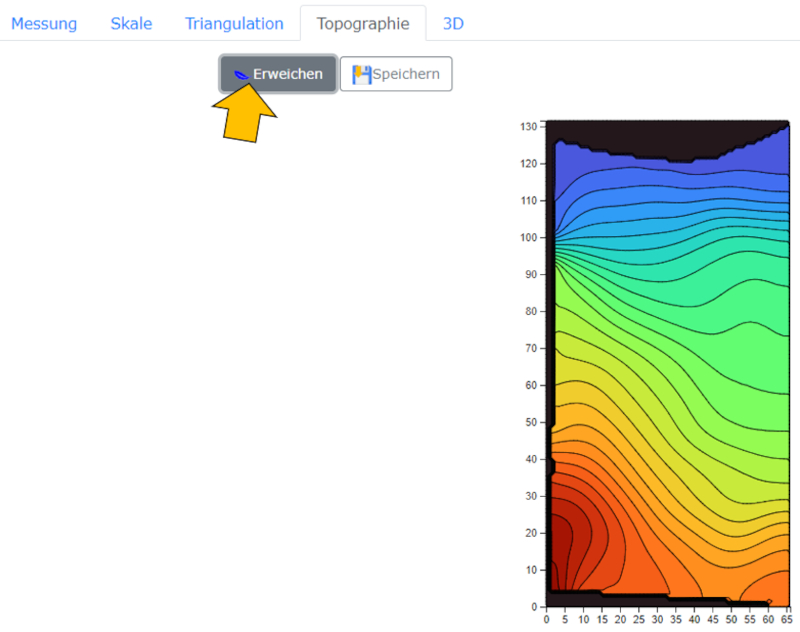The image size is (800, 632).
Task: Click the y-axis label 100
Action: point(528,238)
